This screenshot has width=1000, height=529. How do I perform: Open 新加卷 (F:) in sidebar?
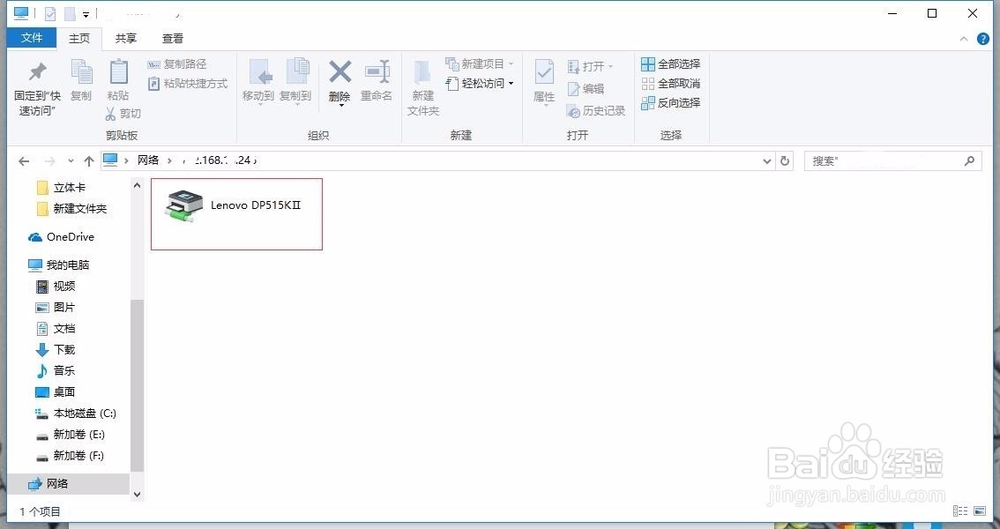coord(70,456)
